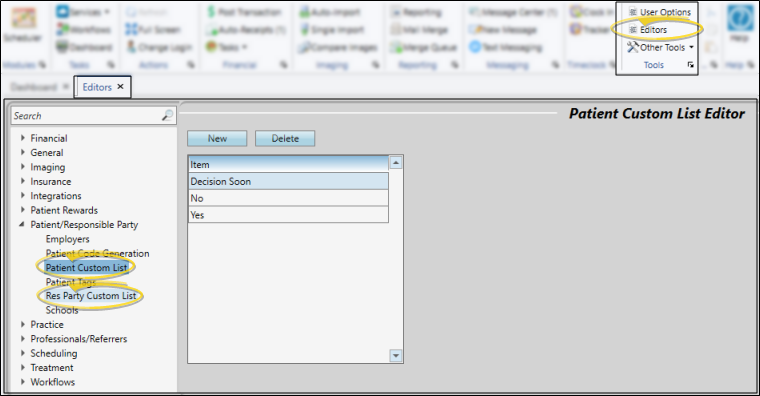Open the Patient Tags editor
Viewport: 760px width, 396px height.
71,282
